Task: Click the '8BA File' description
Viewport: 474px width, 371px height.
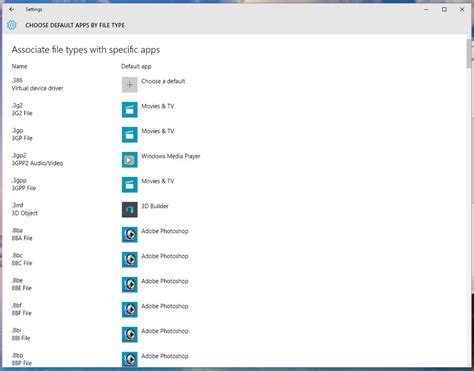Action: tap(22, 238)
